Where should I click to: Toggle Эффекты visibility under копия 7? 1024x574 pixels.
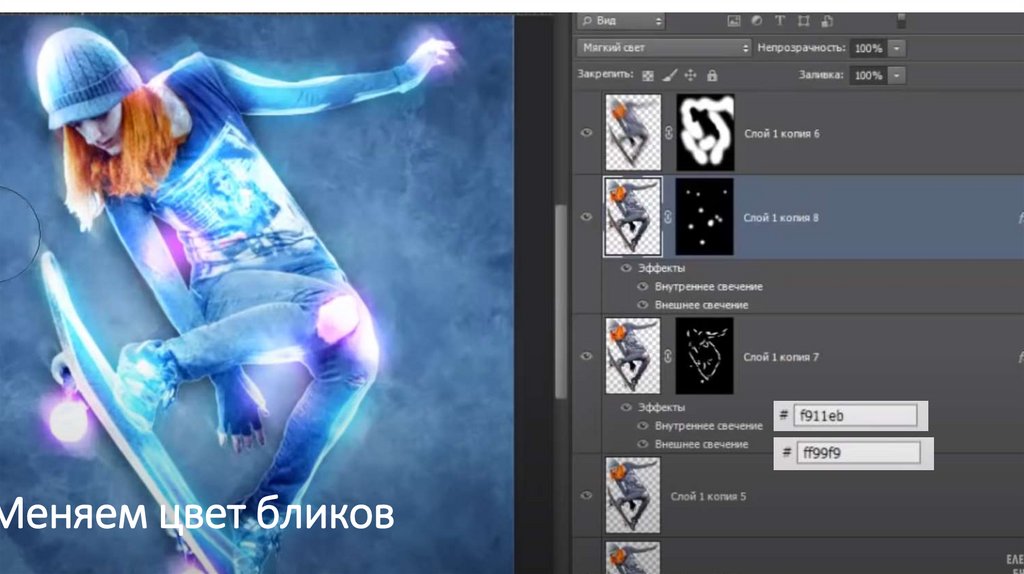pyautogui.click(x=626, y=407)
